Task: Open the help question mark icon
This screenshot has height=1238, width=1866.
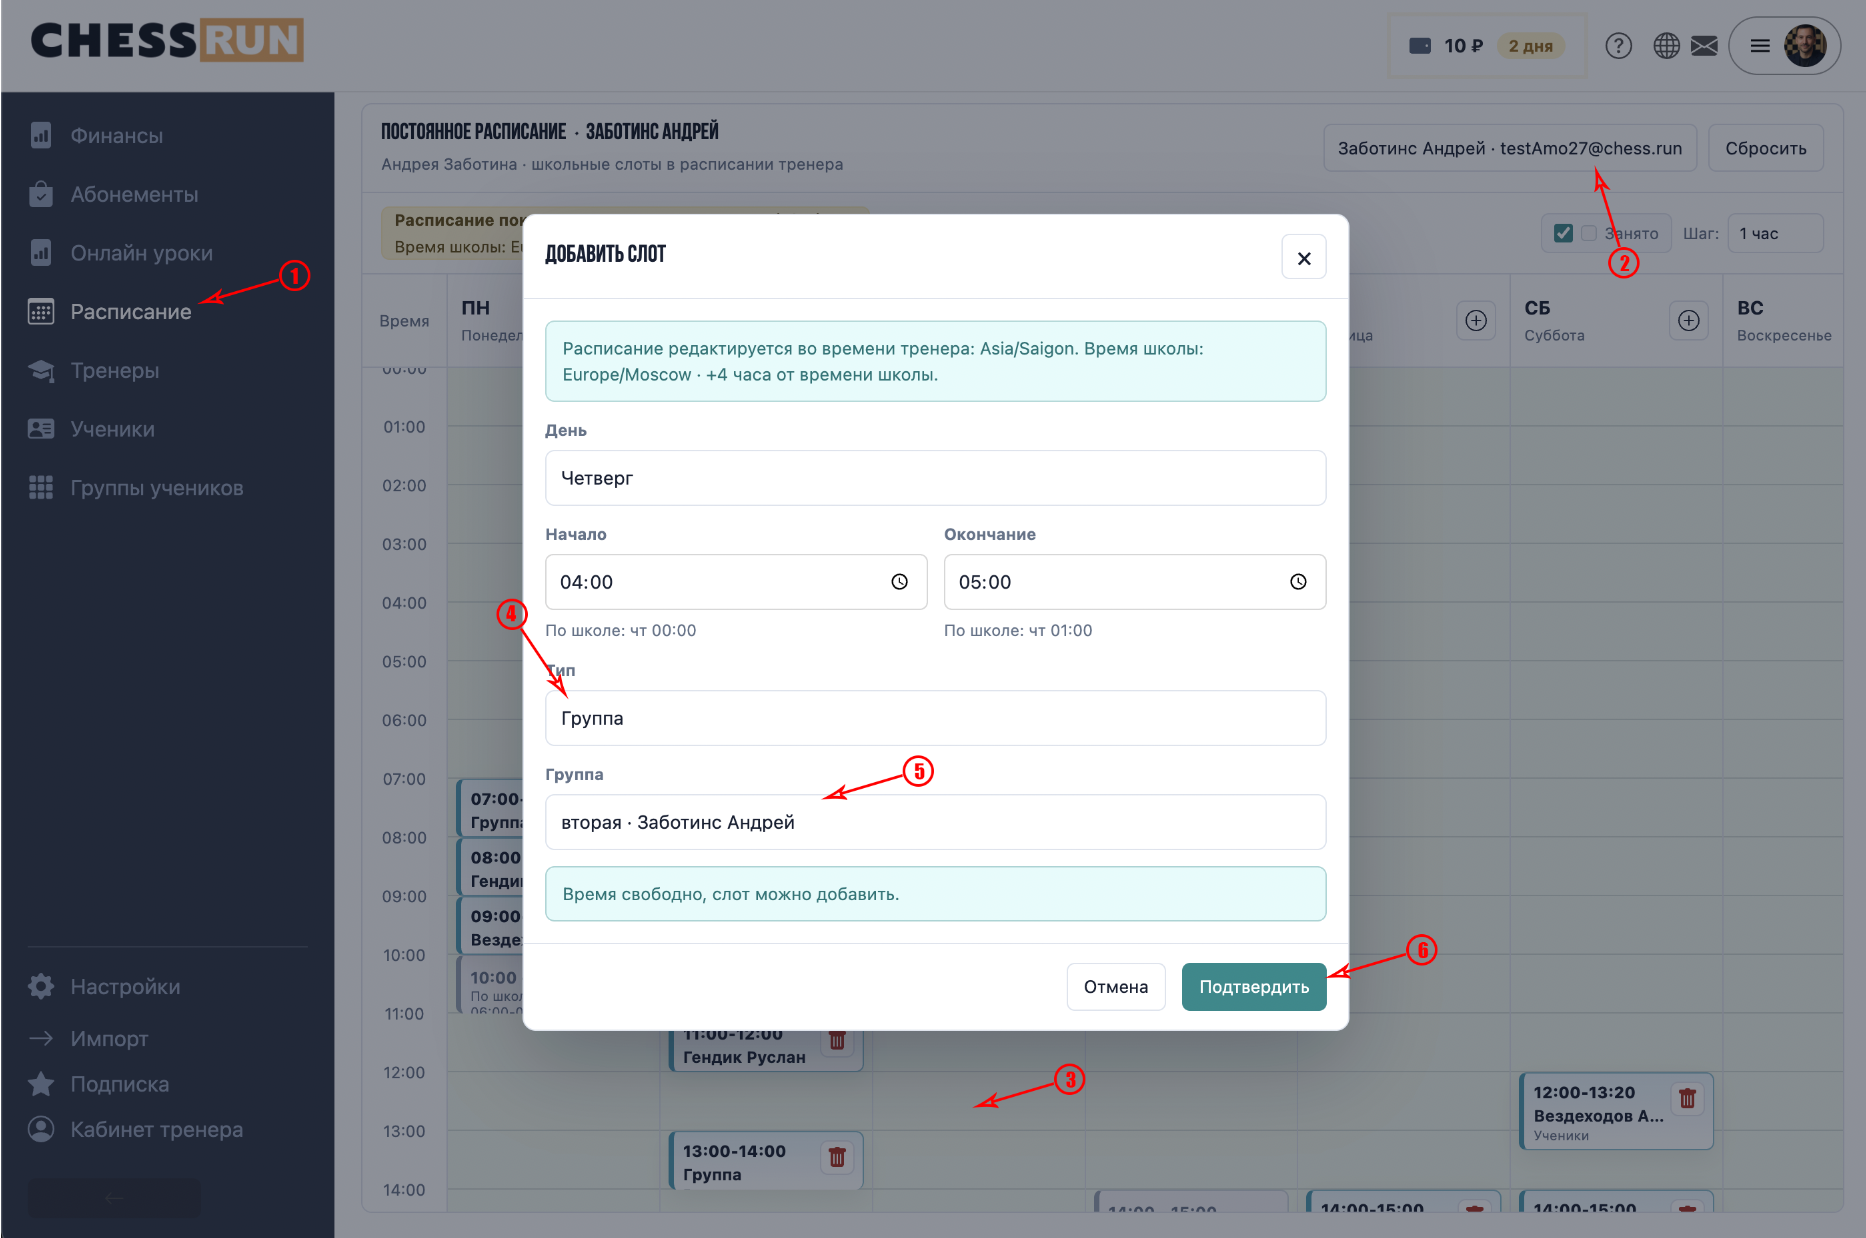Action: 1618,46
